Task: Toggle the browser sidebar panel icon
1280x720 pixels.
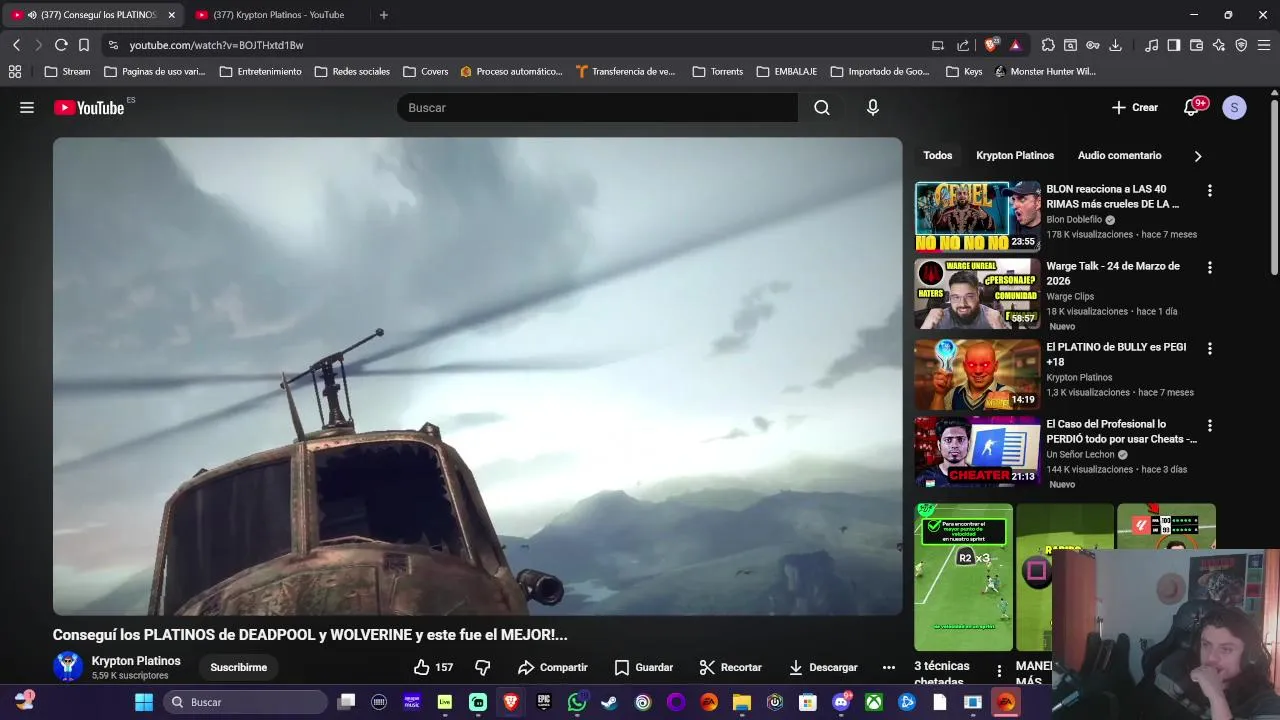Action: coord(1174,45)
